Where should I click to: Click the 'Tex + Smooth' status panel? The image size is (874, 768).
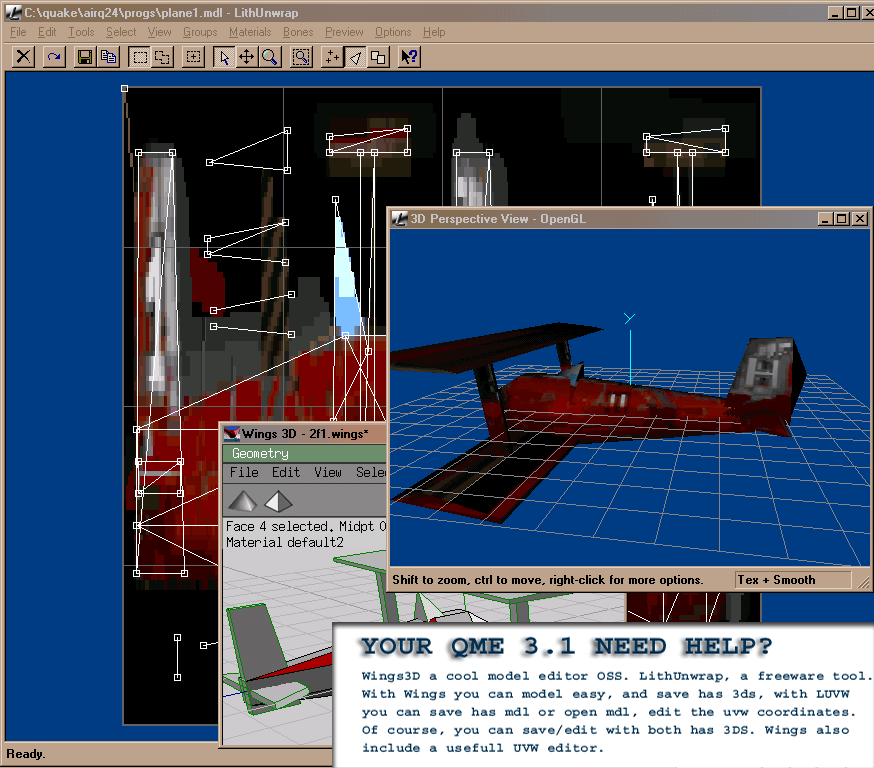(x=793, y=580)
